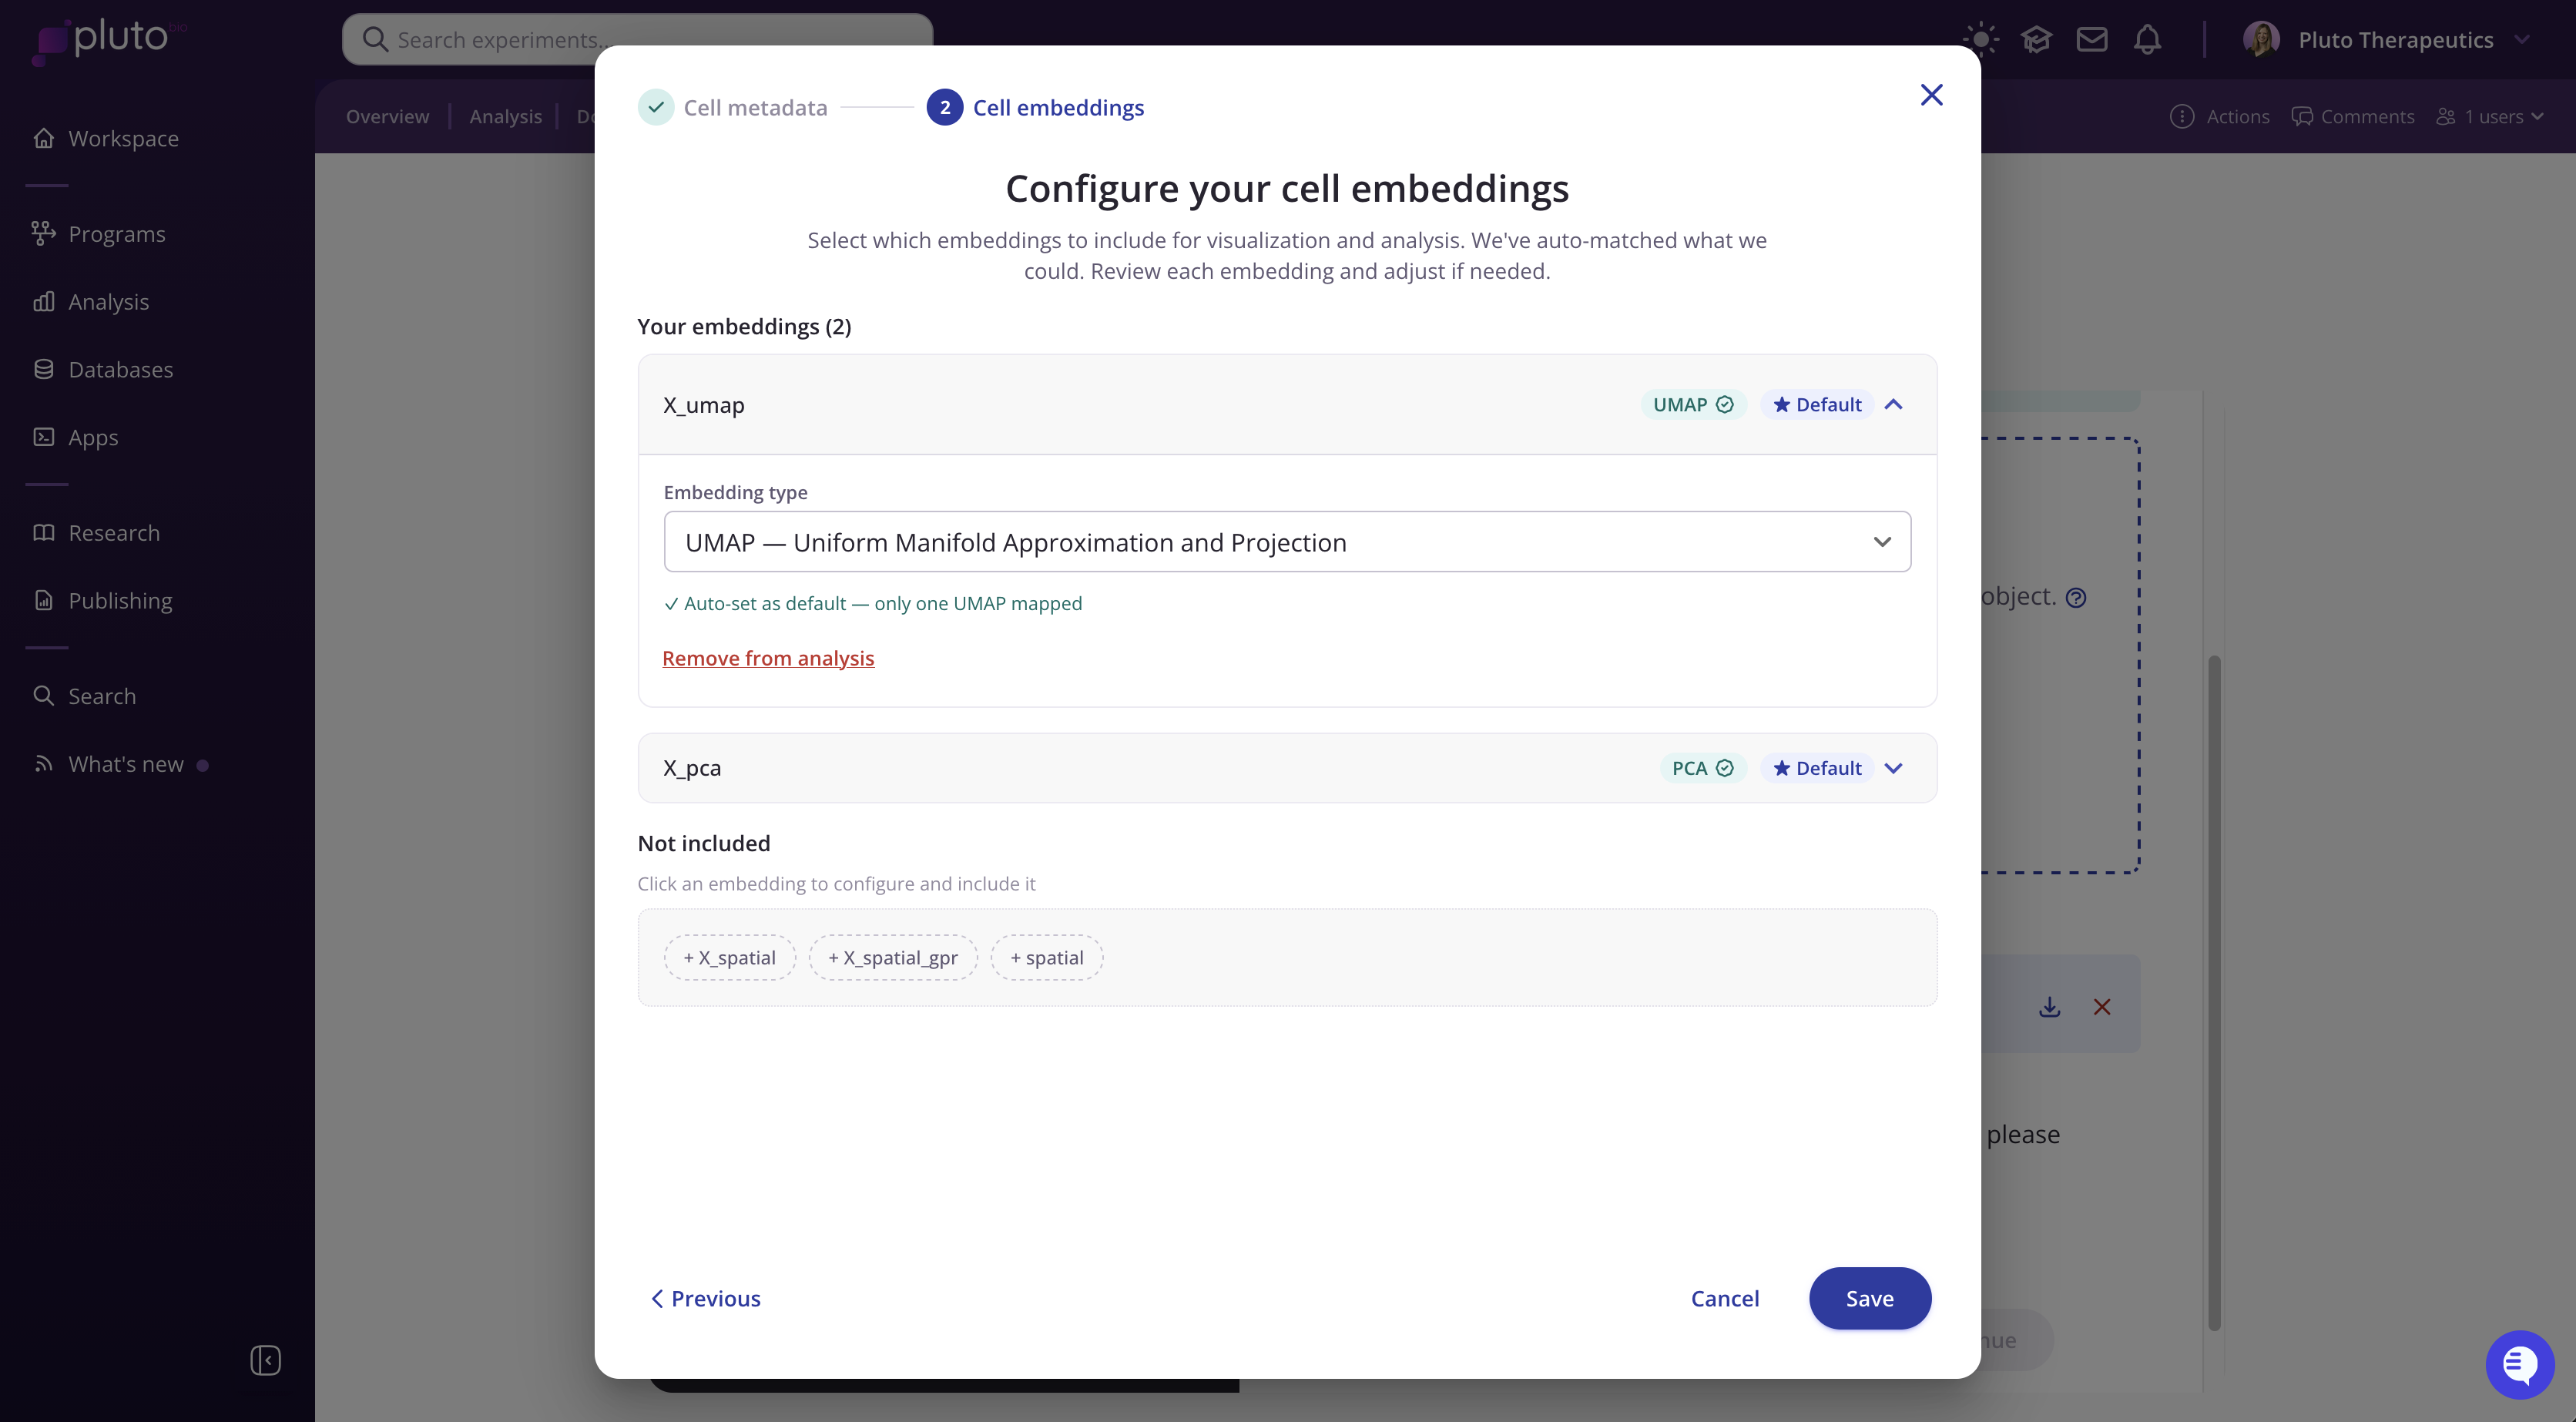Click Remove from analysis link
This screenshot has width=2576, height=1422.
767,658
